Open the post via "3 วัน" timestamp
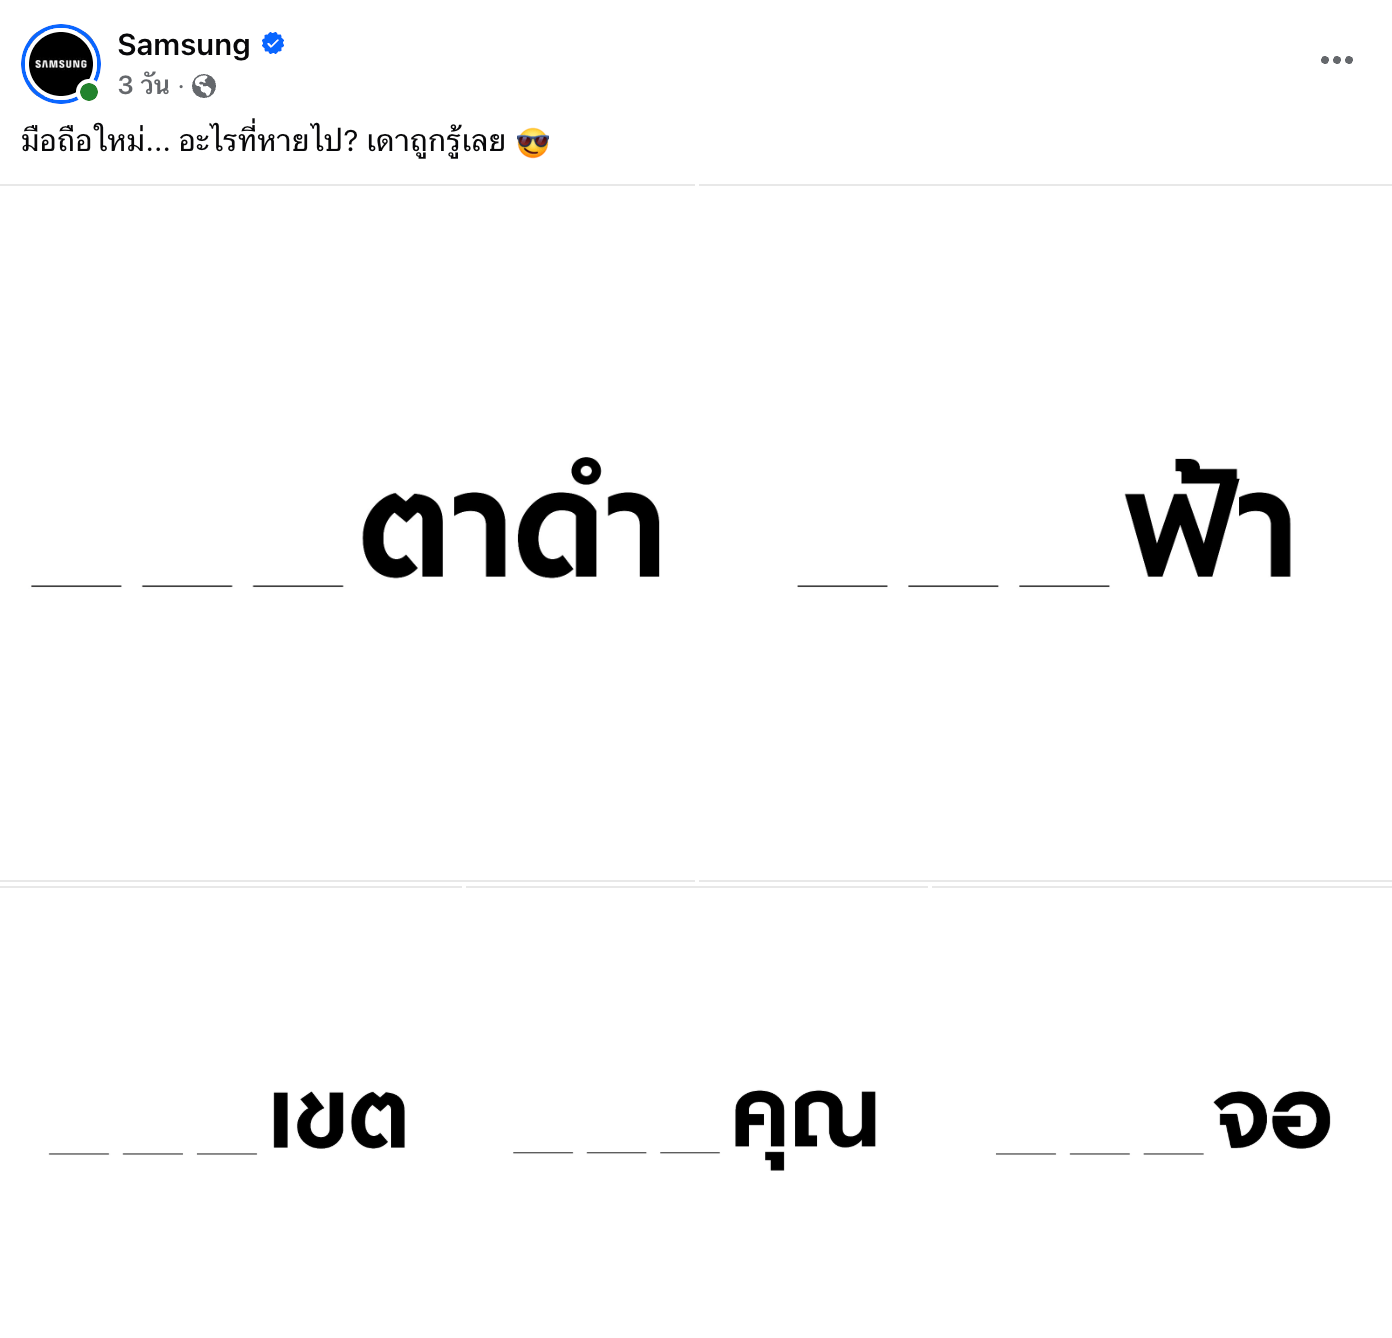This screenshot has height=1338, width=1392. [x=144, y=86]
